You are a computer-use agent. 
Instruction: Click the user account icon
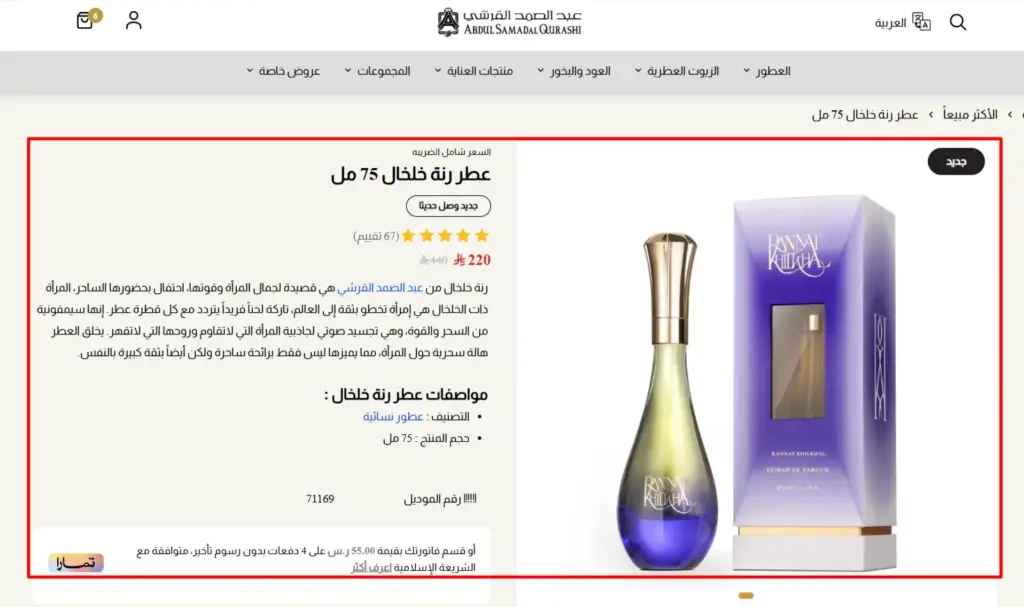coord(133,20)
